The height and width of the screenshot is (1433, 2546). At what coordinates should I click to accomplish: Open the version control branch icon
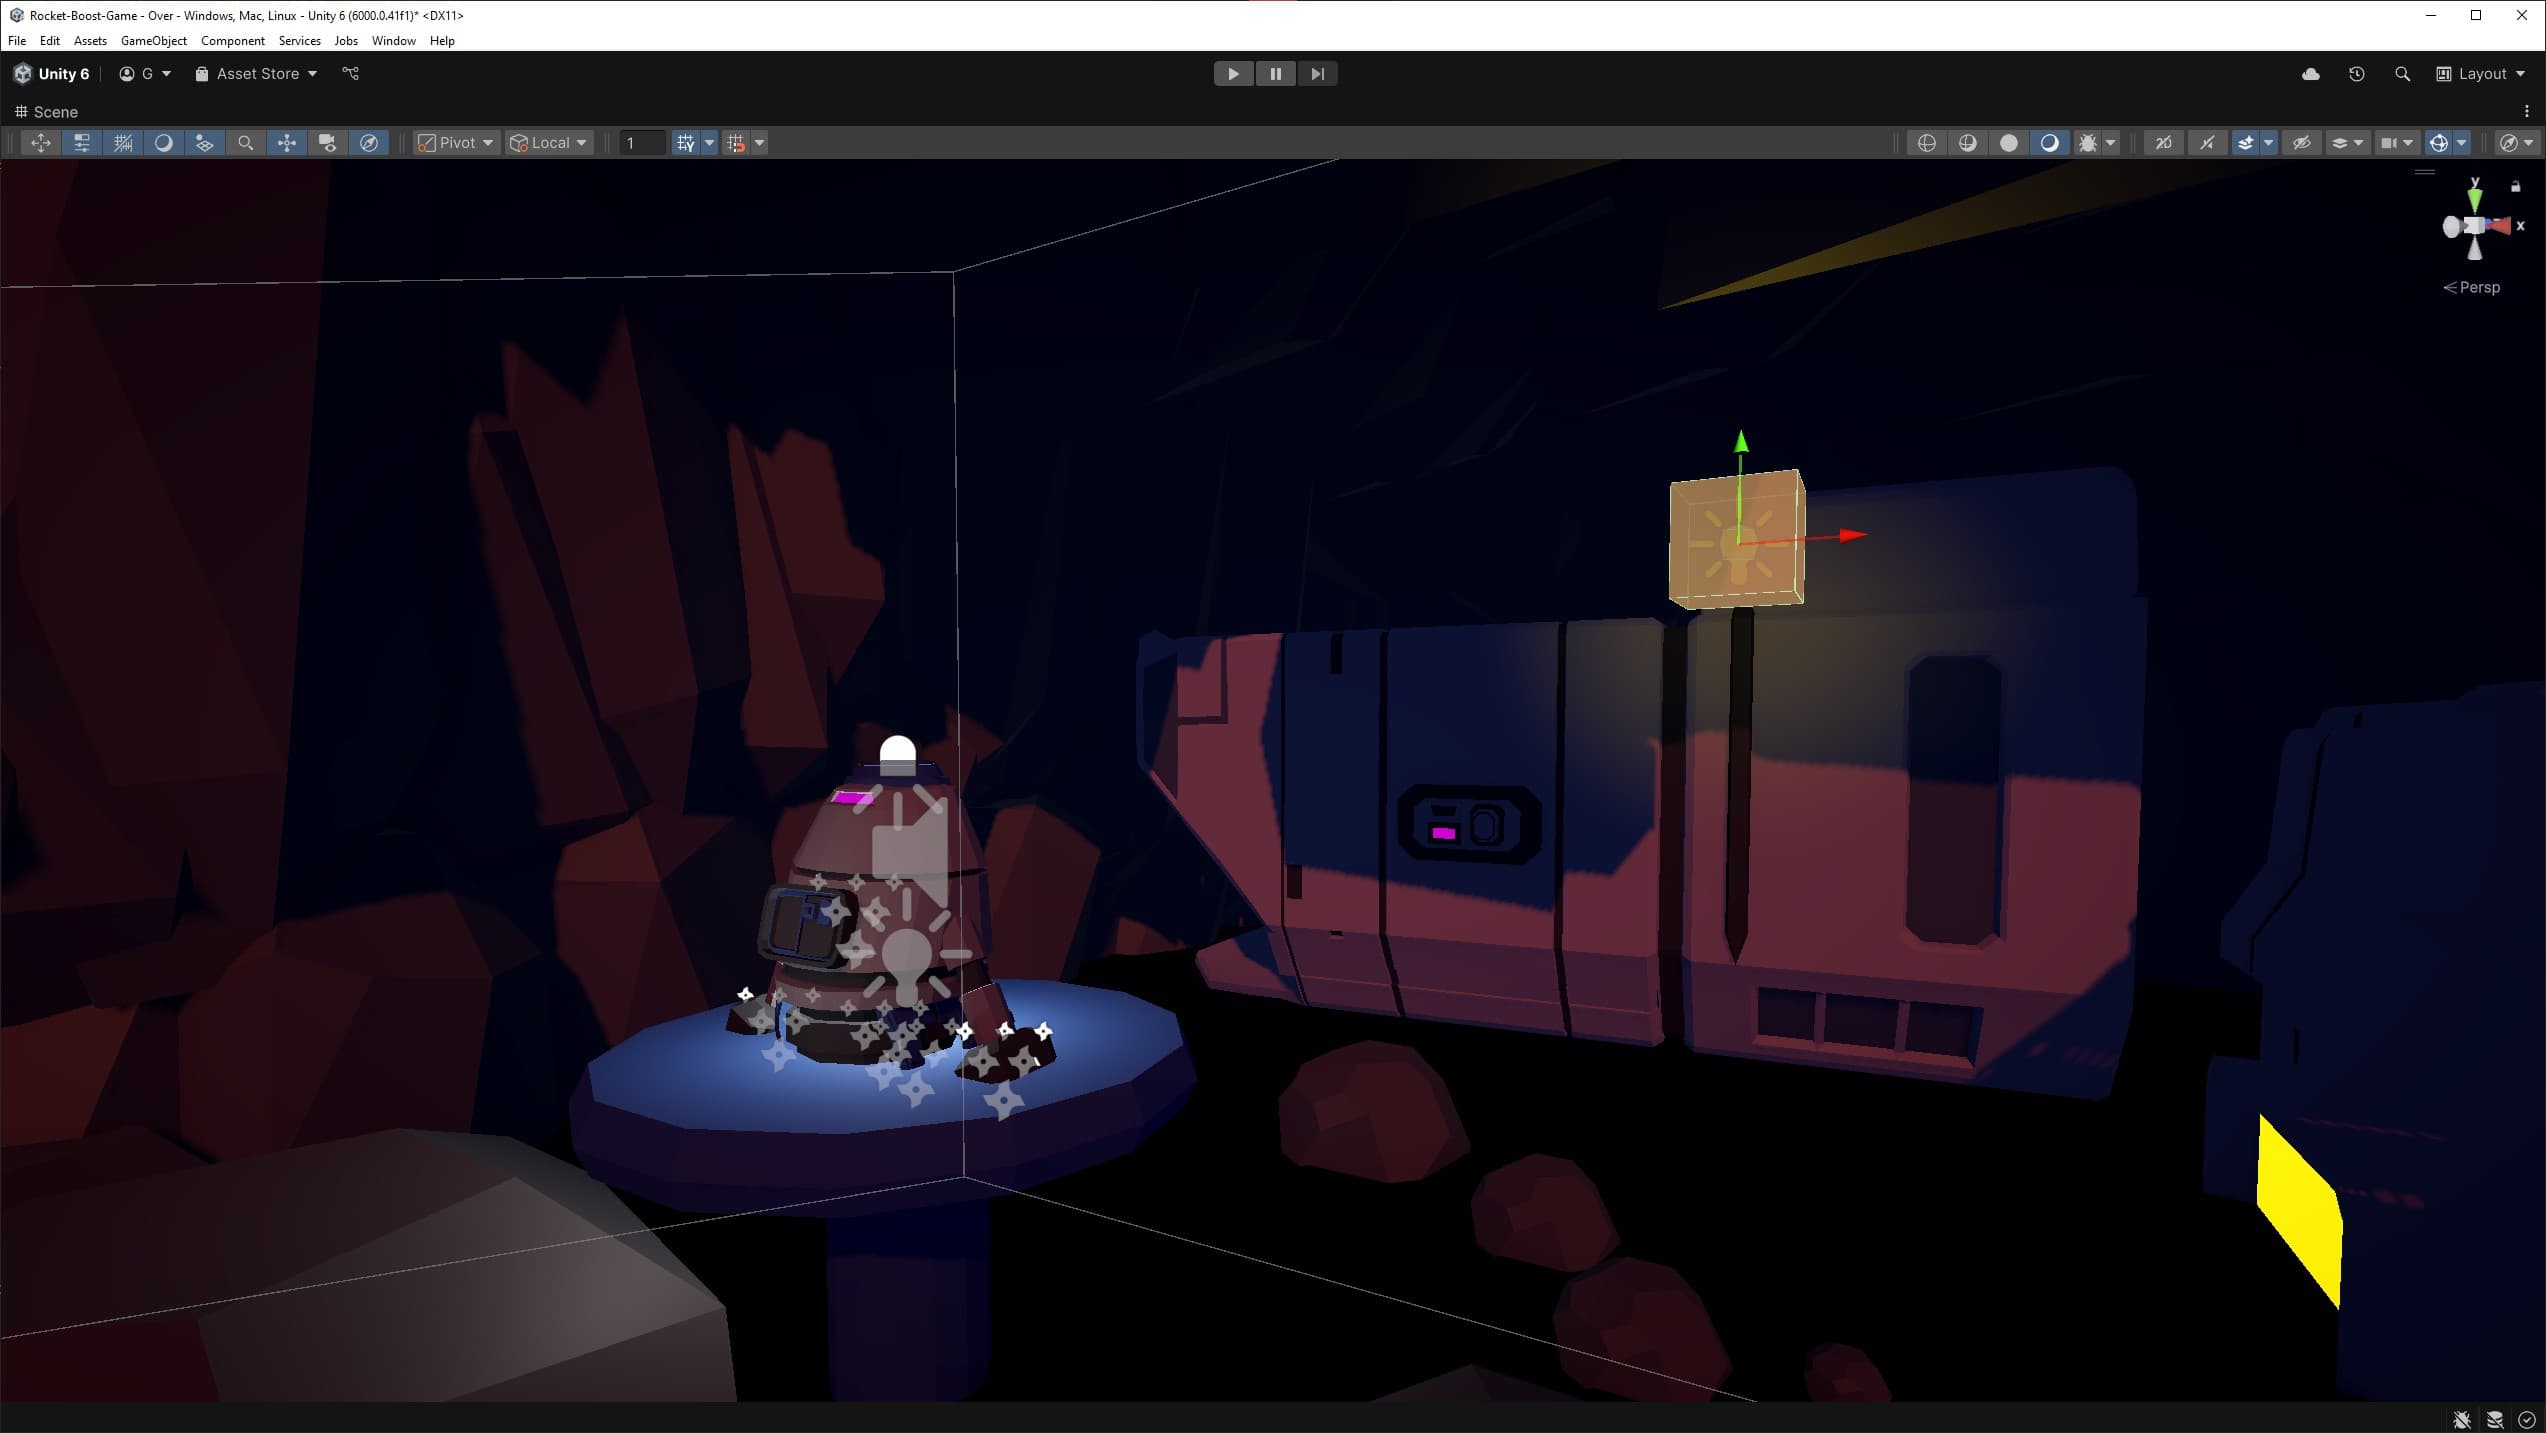click(x=350, y=73)
